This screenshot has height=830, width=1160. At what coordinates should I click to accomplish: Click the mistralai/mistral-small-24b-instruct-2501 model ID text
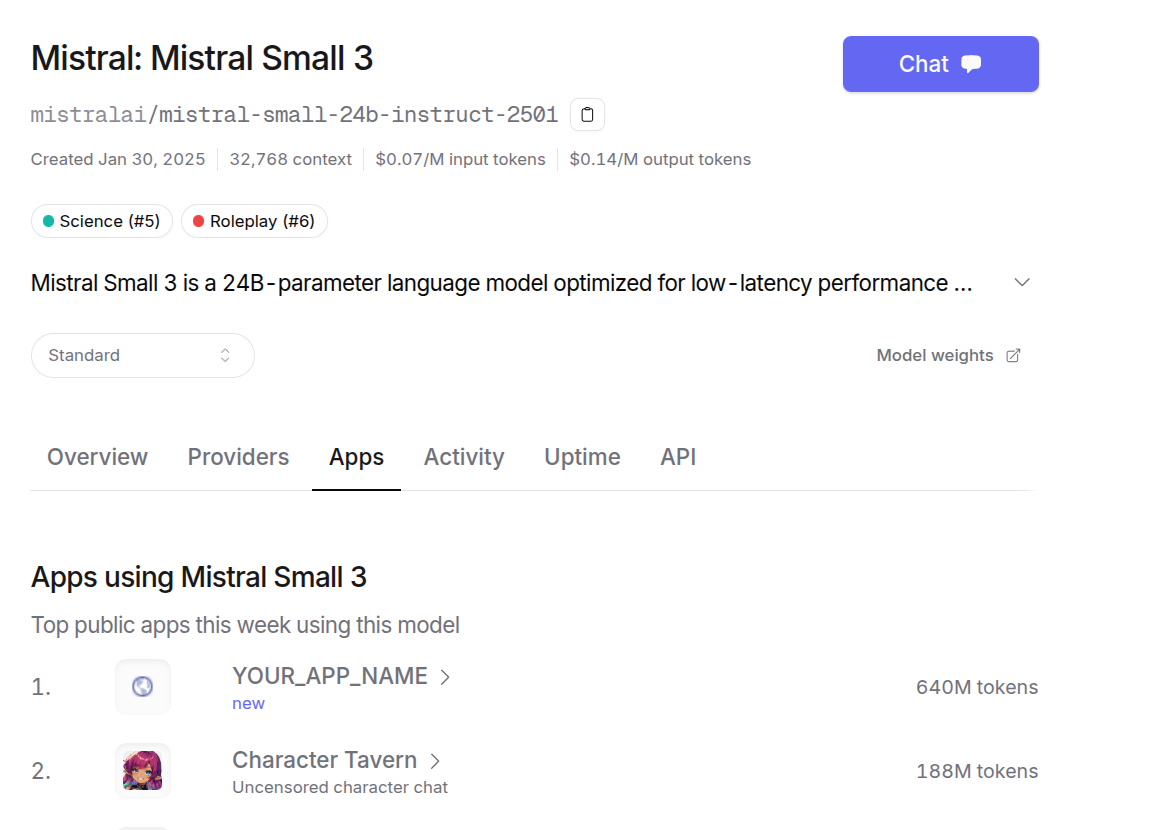[x=294, y=115]
